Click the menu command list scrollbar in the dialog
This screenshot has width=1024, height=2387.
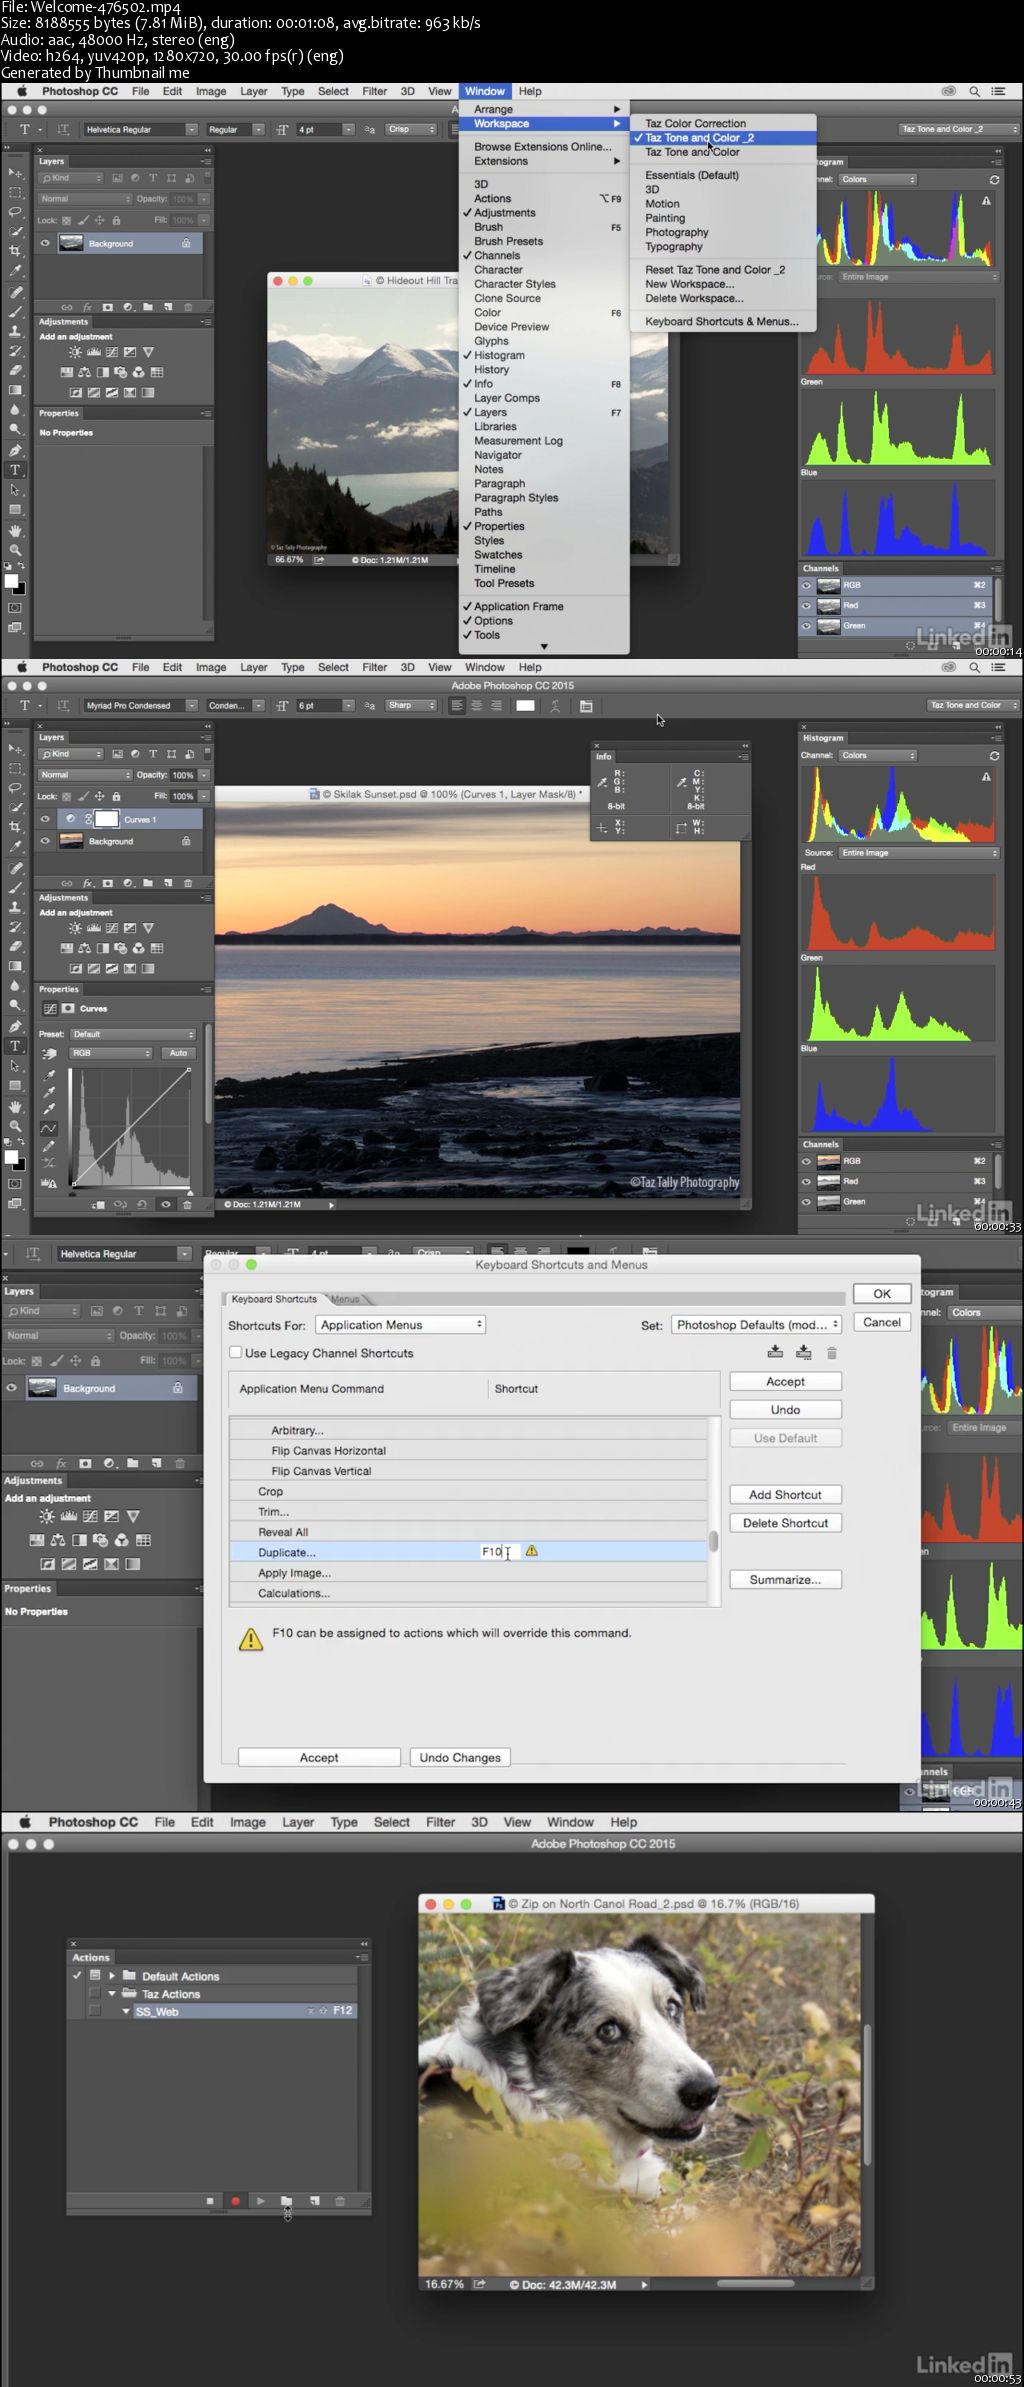[x=714, y=1541]
